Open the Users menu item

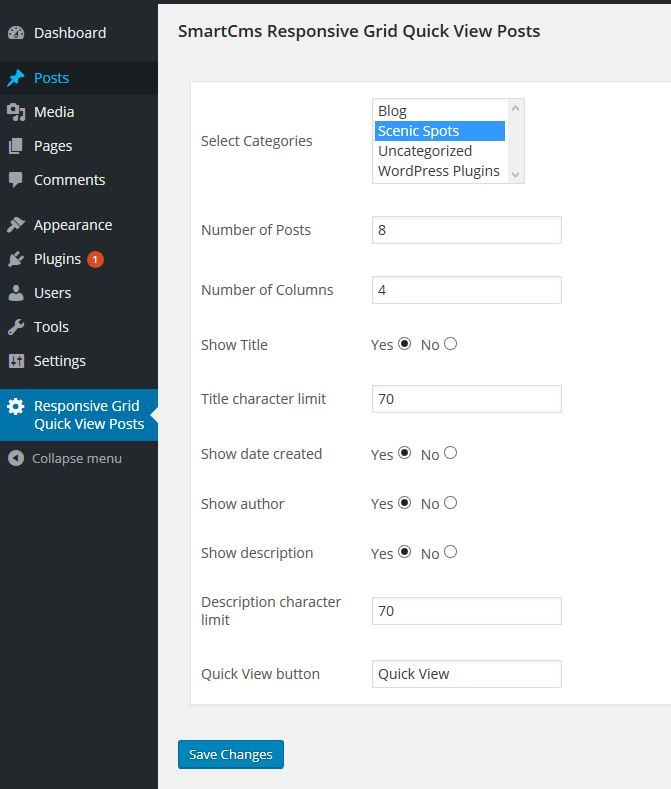(x=52, y=293)
